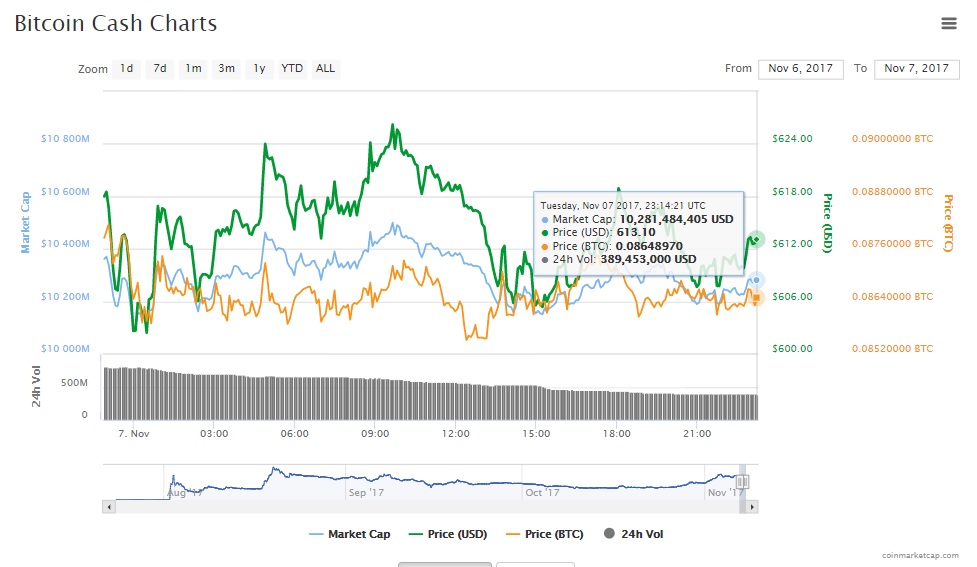Click the navigator scrollbar right arrow
The image size is (977, 567).
pyautogui.click(x=752, y=507)
